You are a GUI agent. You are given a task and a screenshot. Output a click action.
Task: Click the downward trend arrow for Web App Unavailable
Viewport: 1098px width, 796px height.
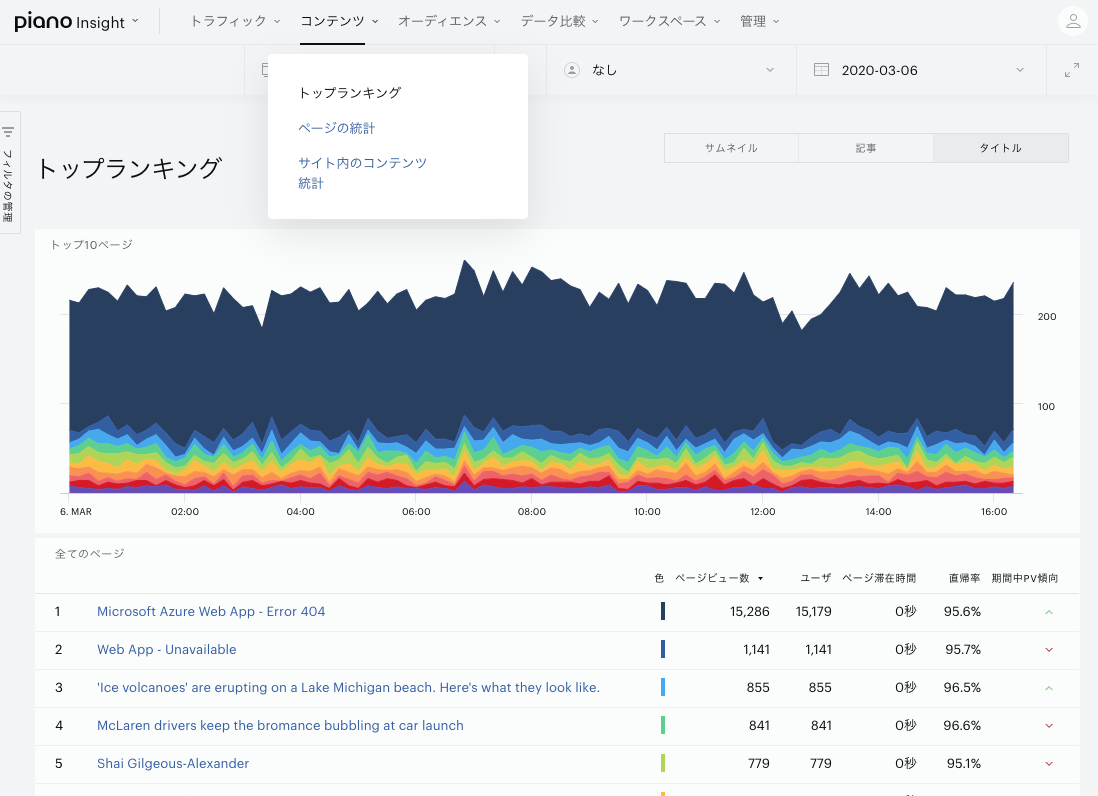pos(1049,650)
